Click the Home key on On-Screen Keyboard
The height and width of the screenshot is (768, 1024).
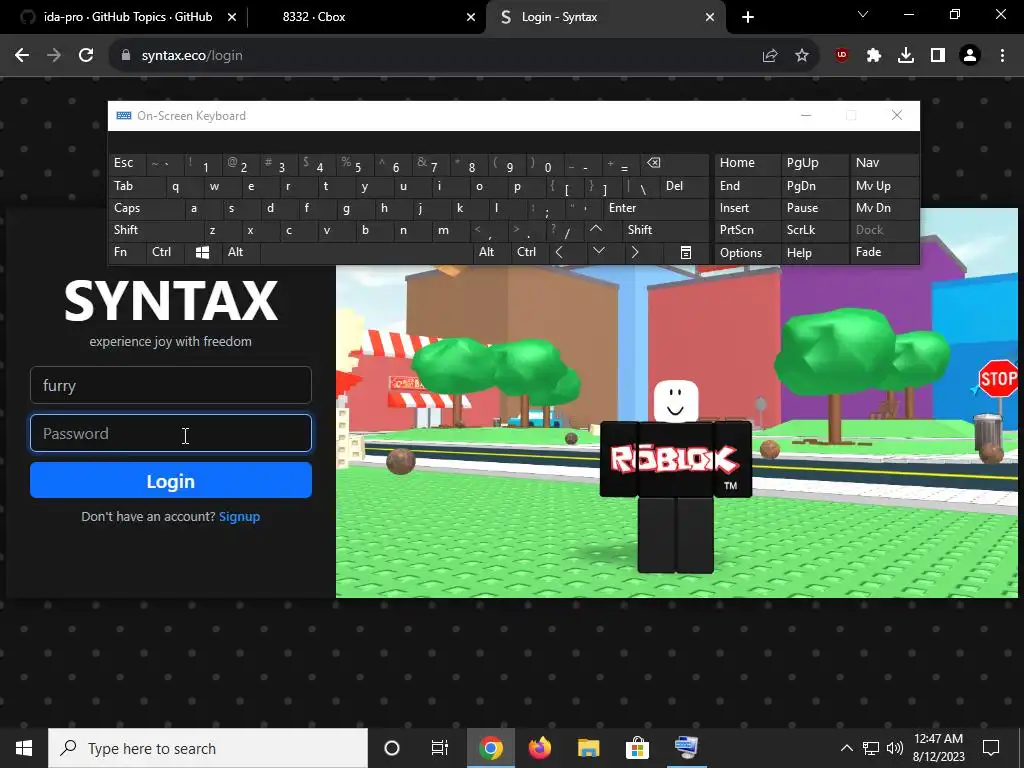coord(748,164)
